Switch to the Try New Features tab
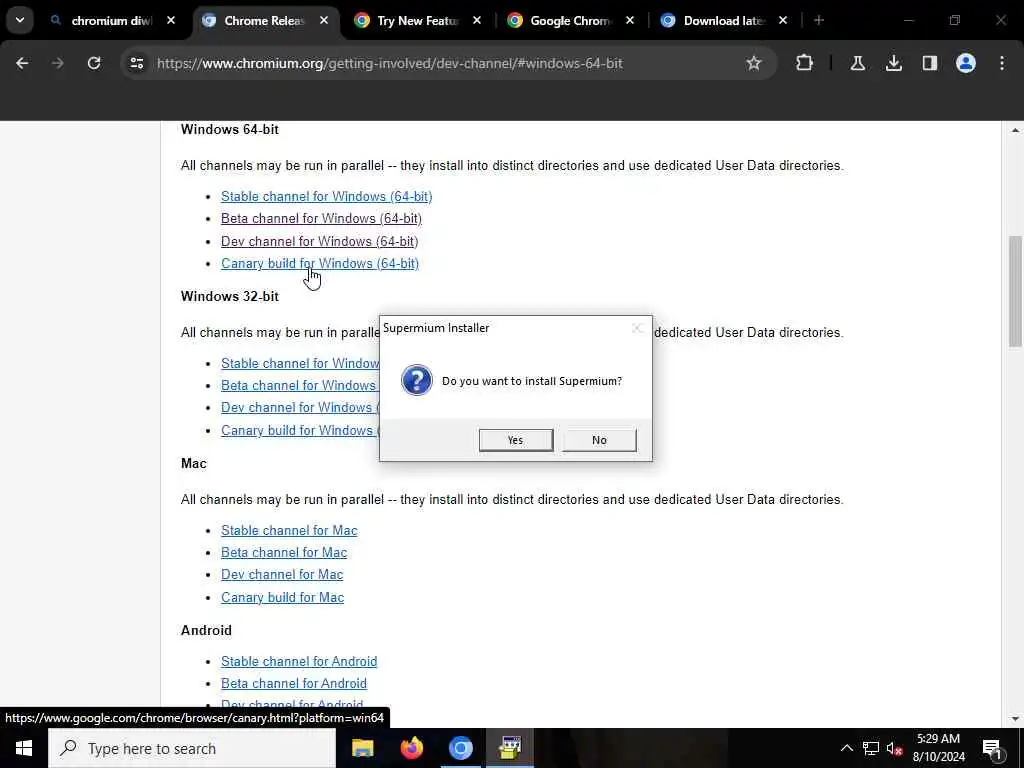This screenshot has width=1024, height=768. (x=417, y=20)
